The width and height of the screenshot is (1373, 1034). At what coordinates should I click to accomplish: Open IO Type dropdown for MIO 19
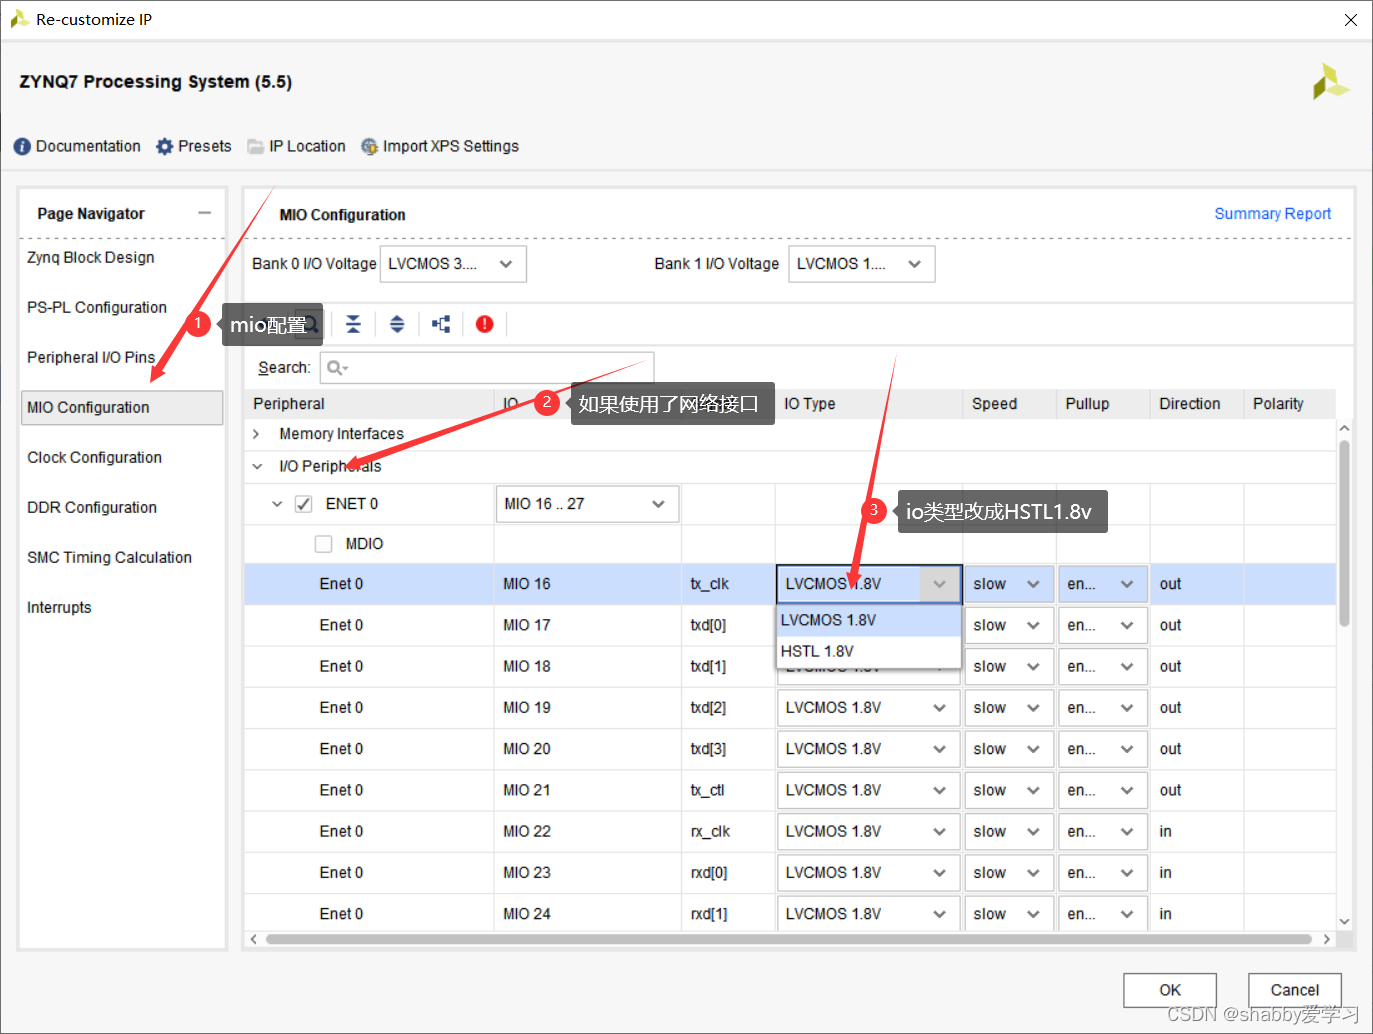(868, 708)
